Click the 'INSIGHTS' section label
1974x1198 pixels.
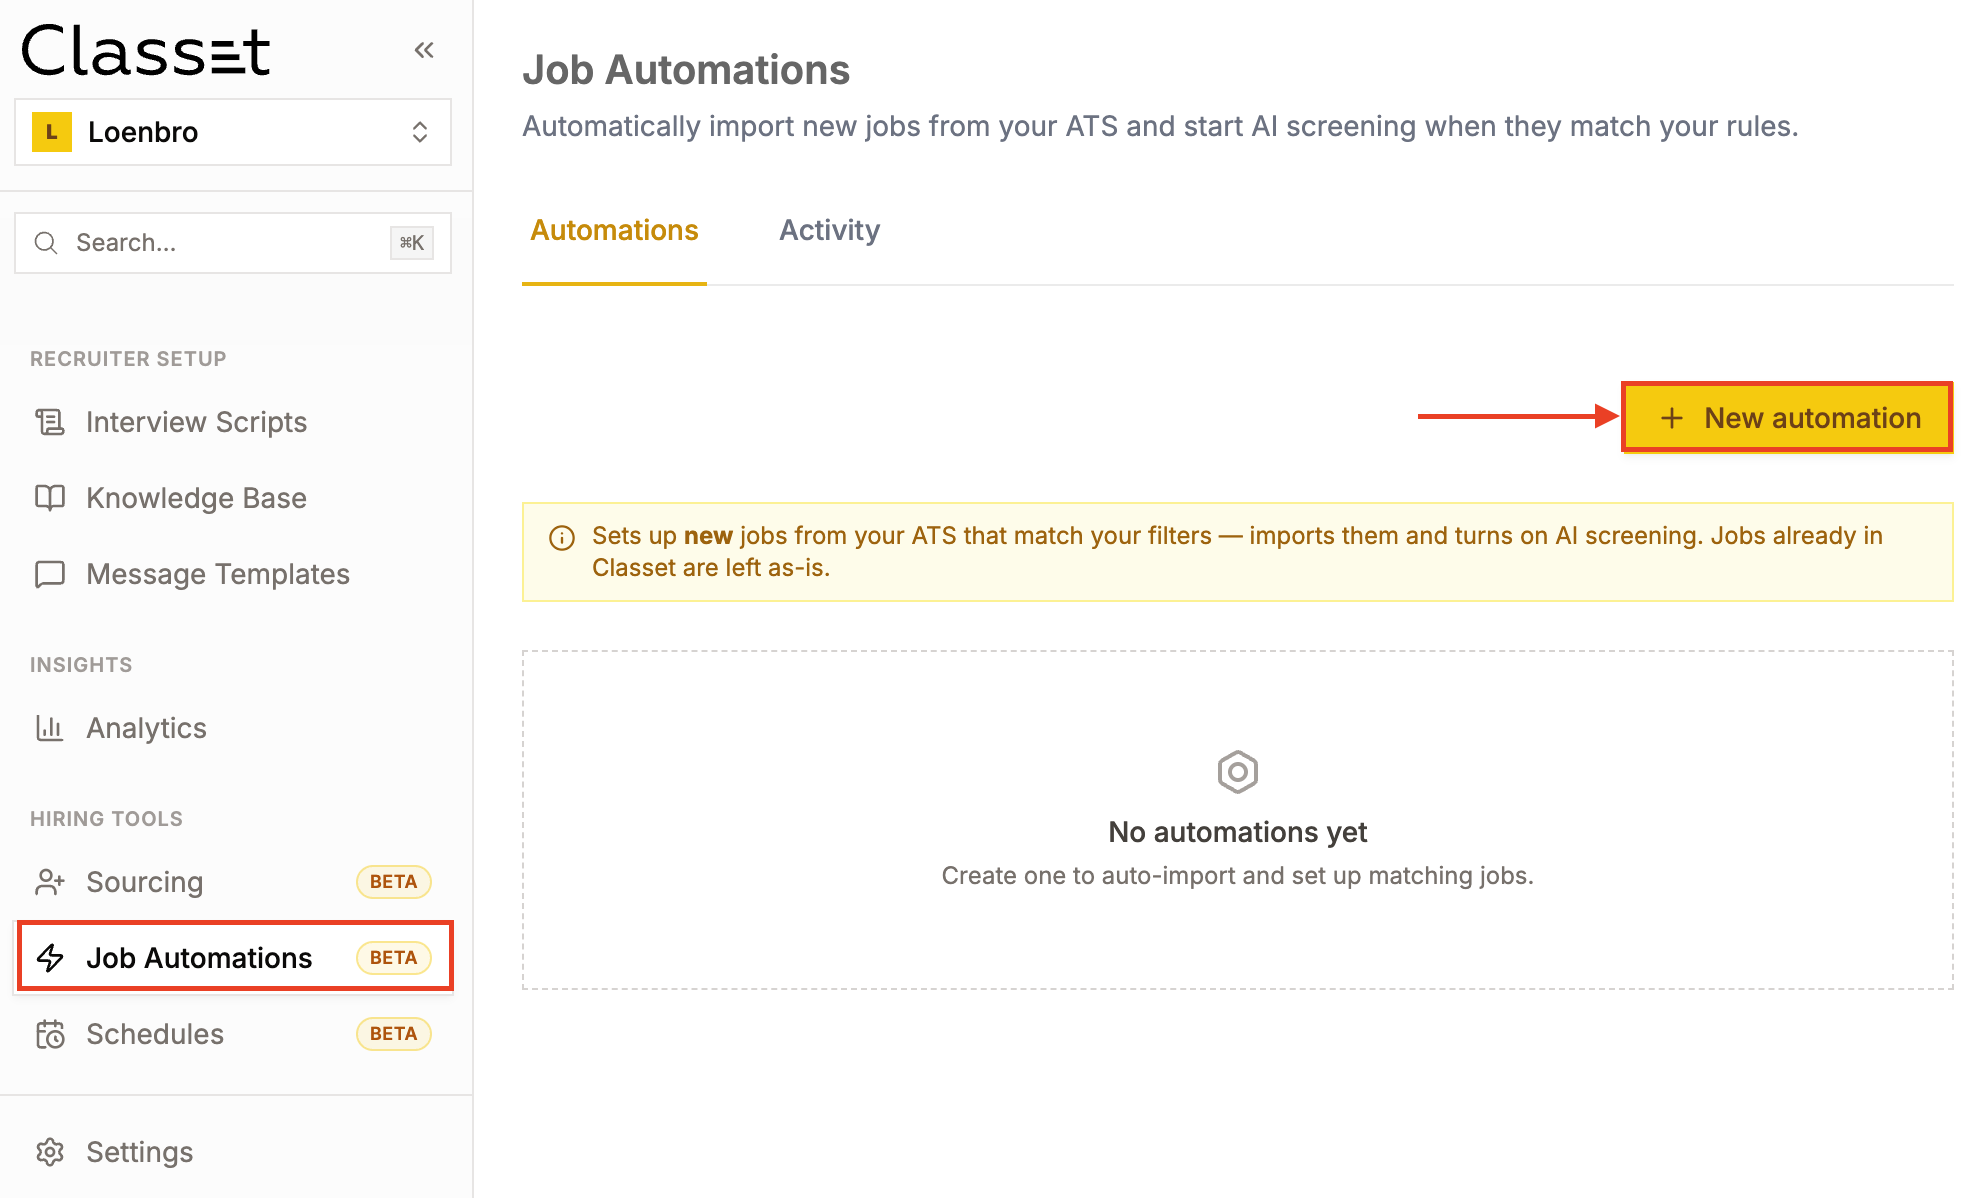(x=81, y=665)
